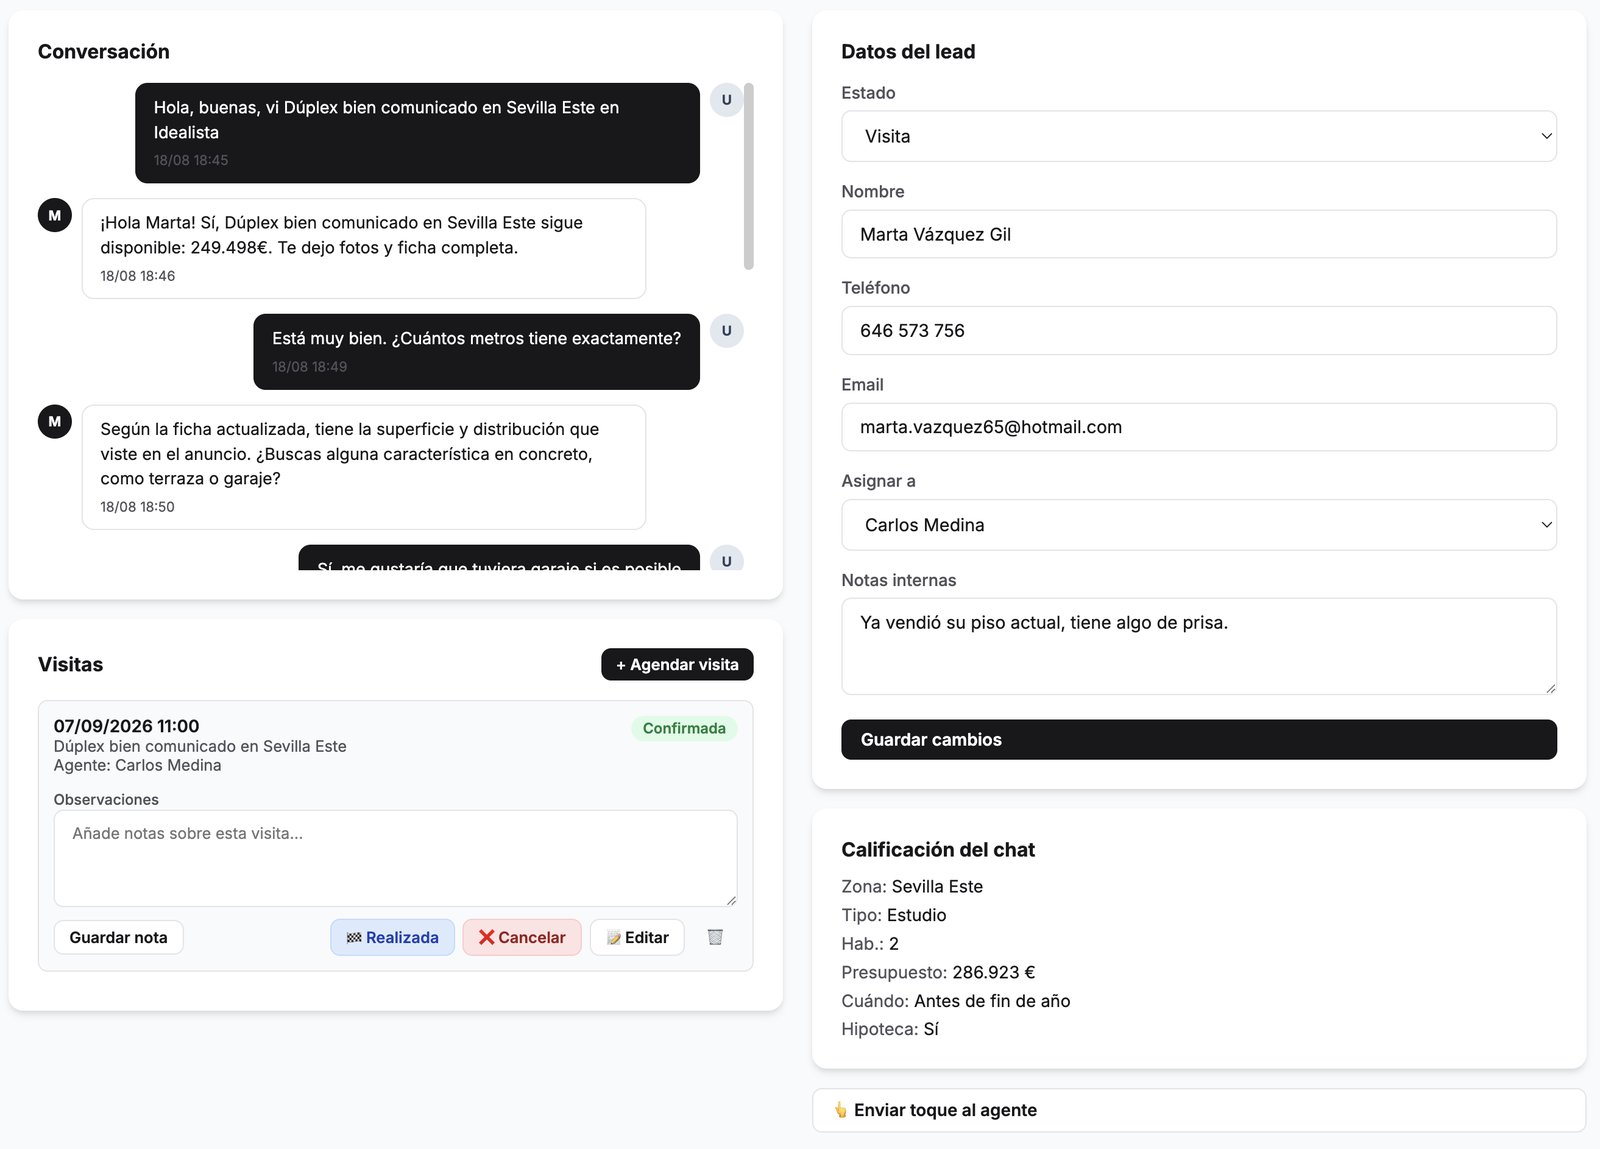This screenshot has width=1600, height=1149.
Task: Click the 'Hab.: 2' line
Action: pyautogui.click(x=870, y=944)
